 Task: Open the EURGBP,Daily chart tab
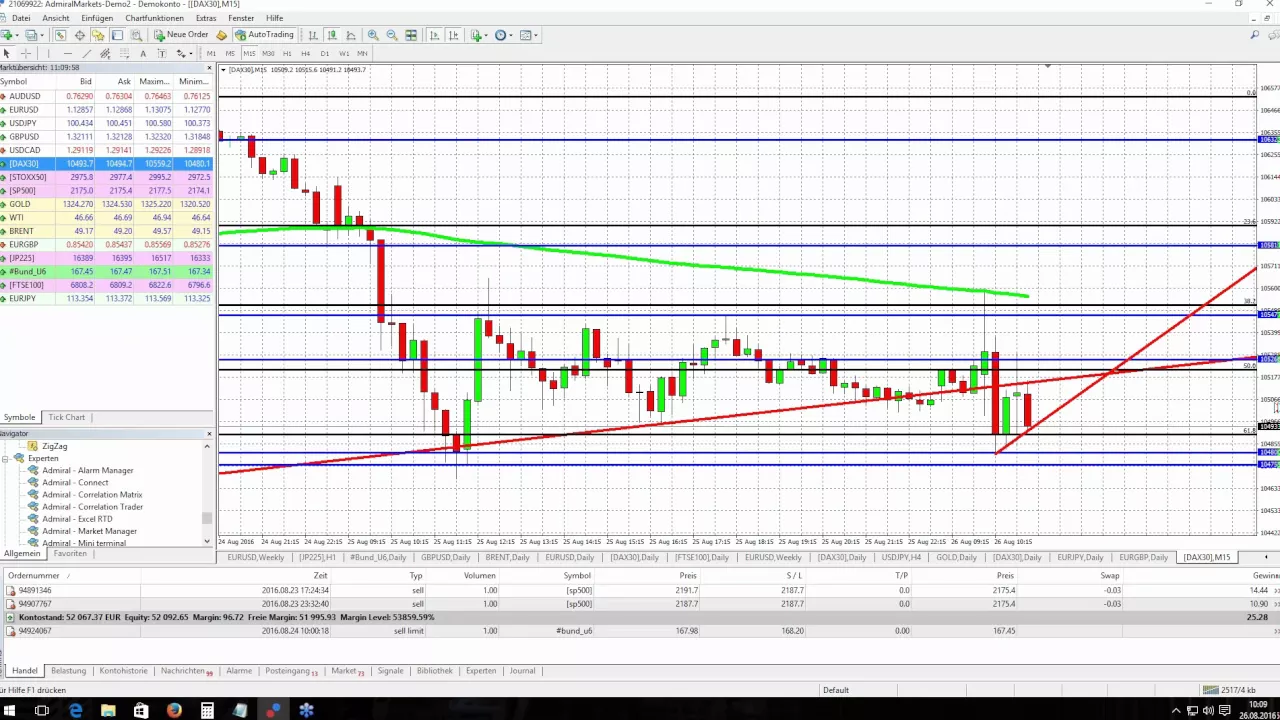coord(1143,557)
